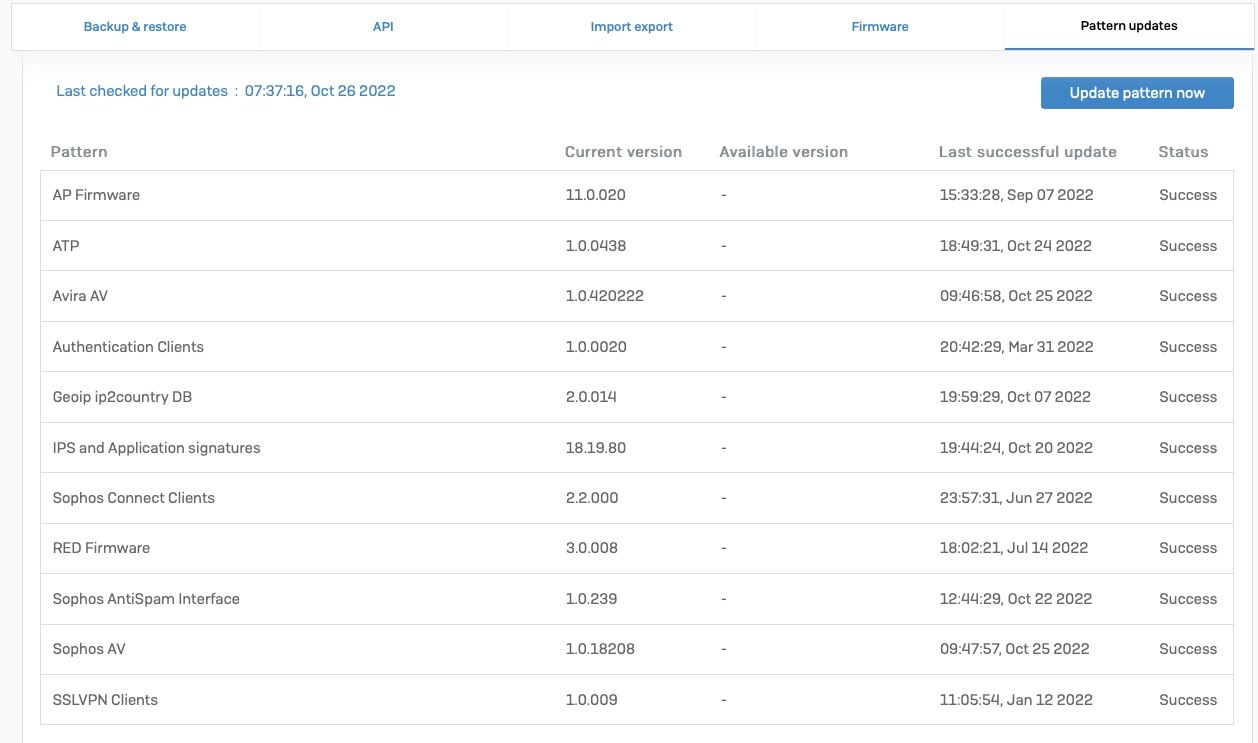Select the ATP pattern name
This screenshot has height=743, width=1258.
point(66,246)
